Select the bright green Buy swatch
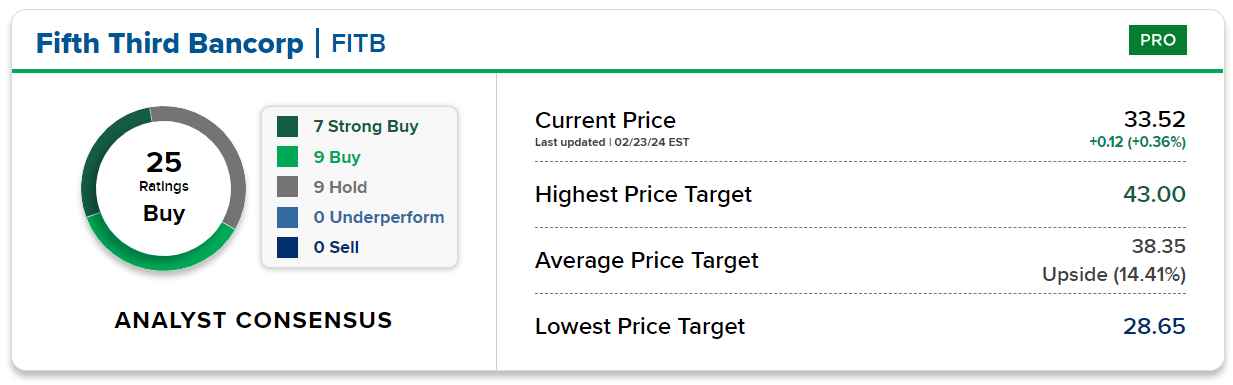The height and width of the screenshot is (385, 1233). [288, 157]
